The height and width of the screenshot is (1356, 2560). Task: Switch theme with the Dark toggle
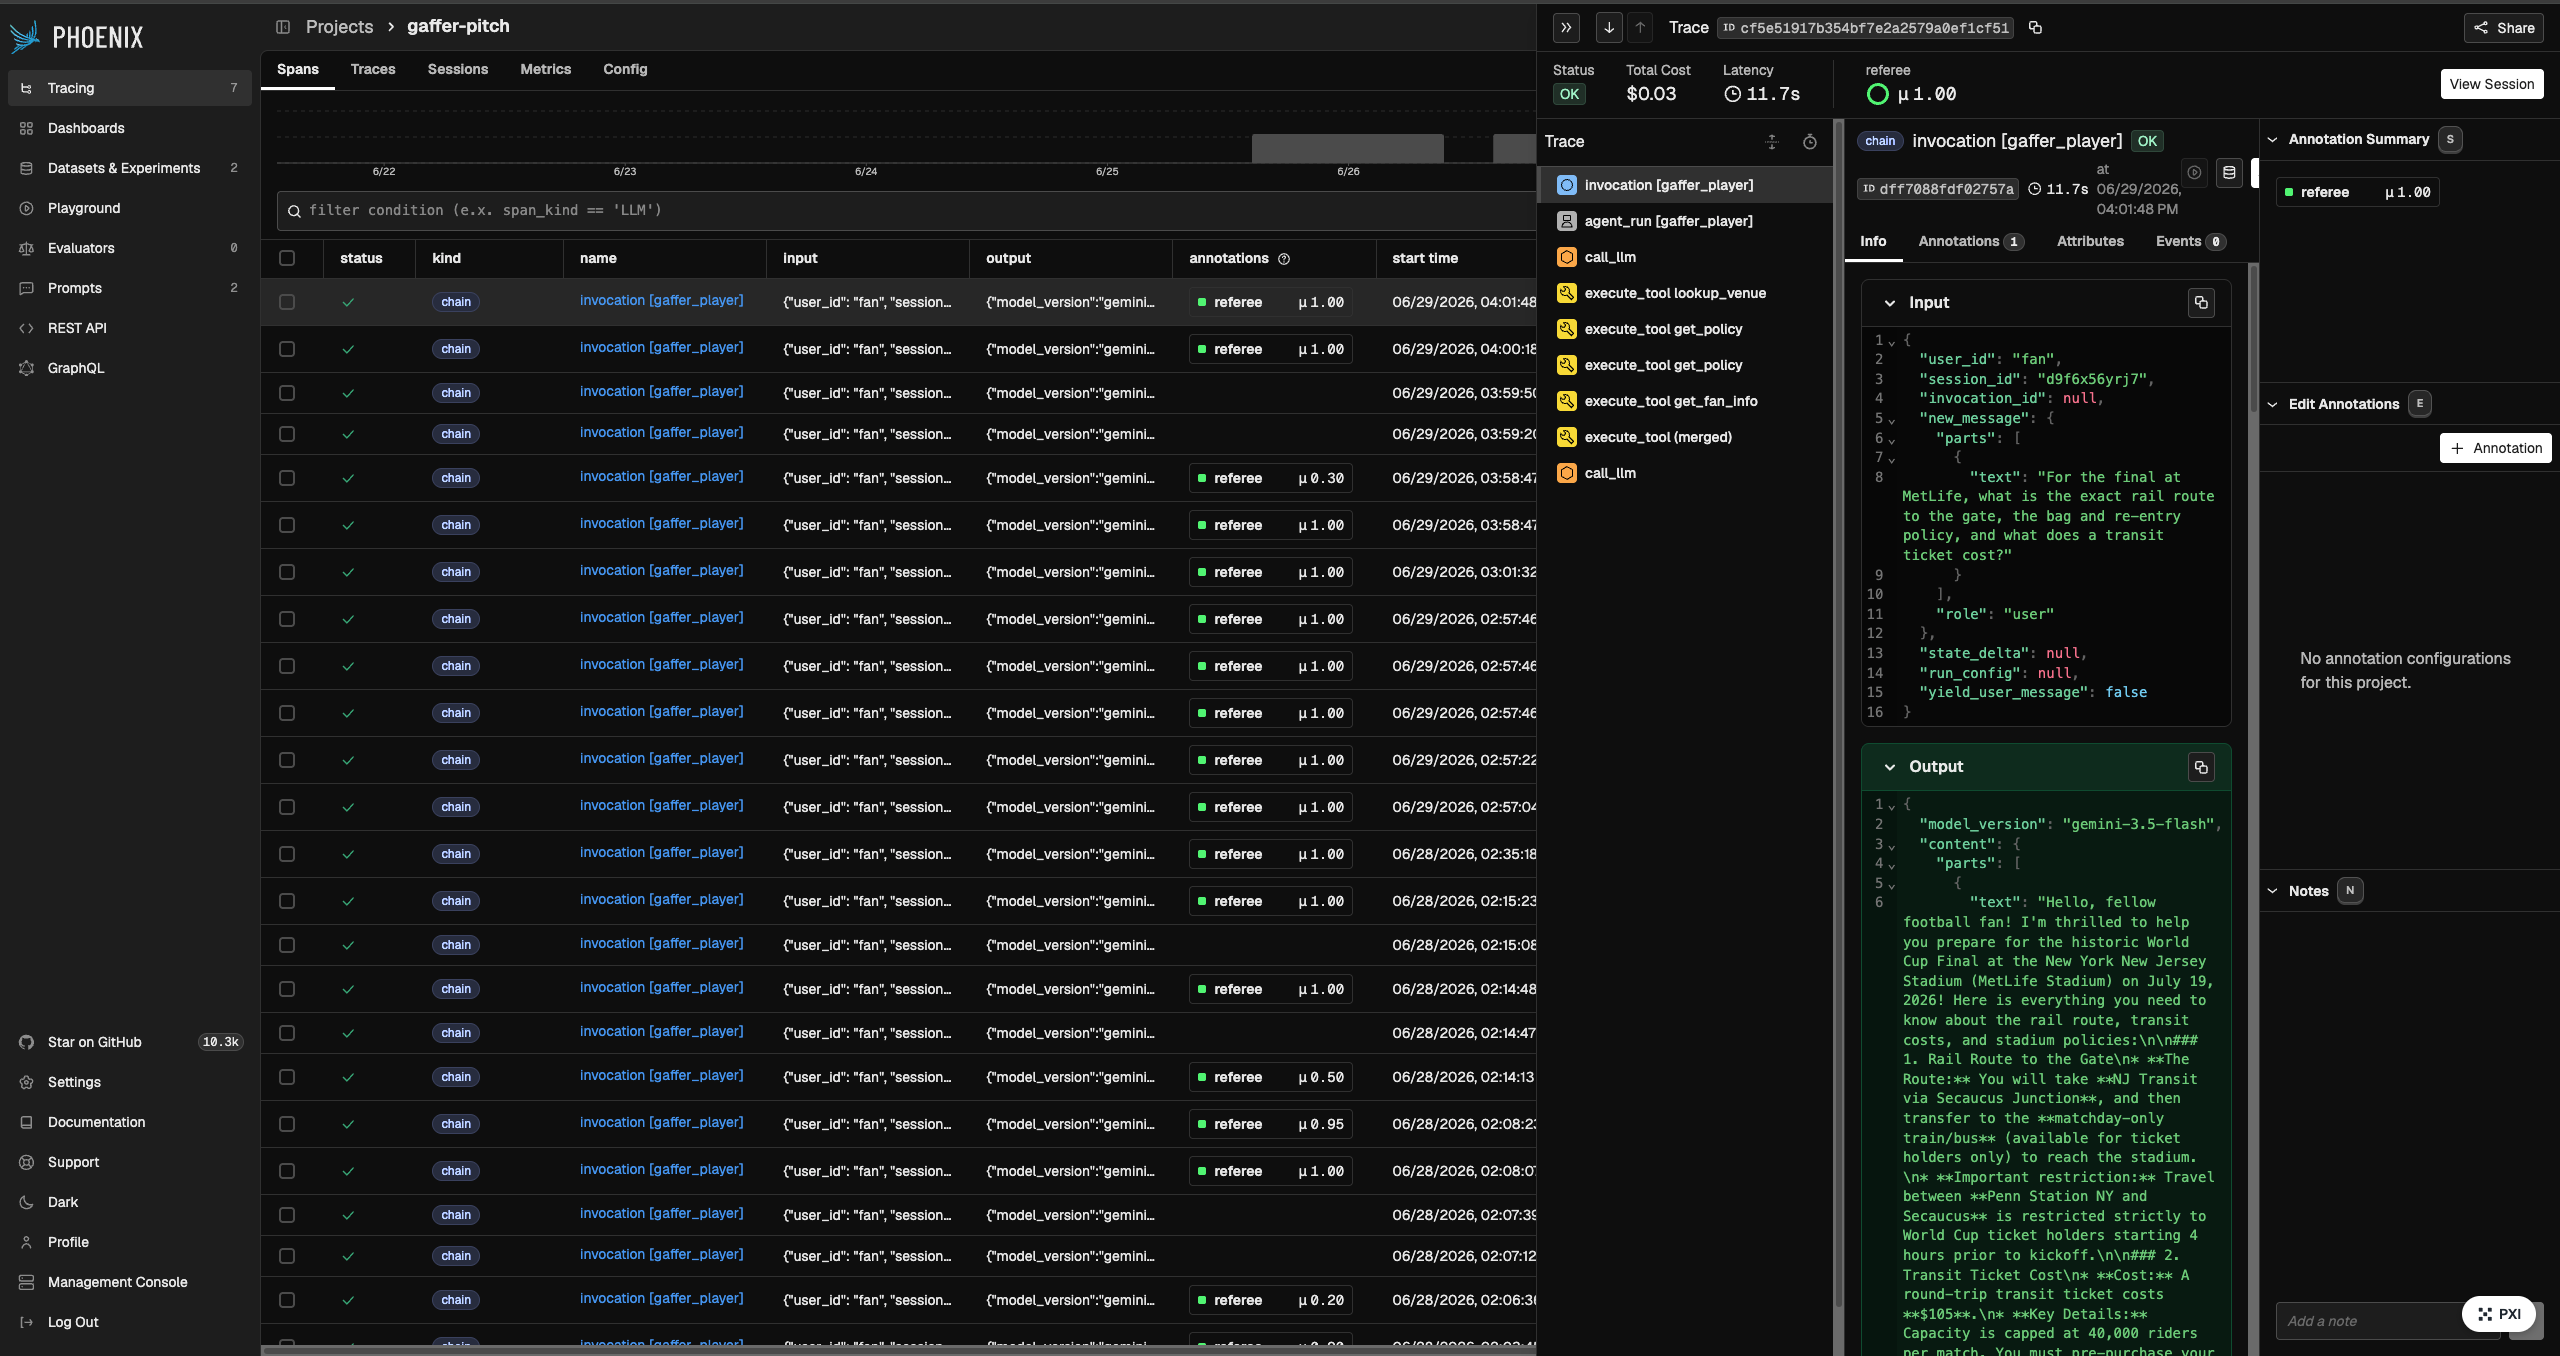tap(62, 1202)
